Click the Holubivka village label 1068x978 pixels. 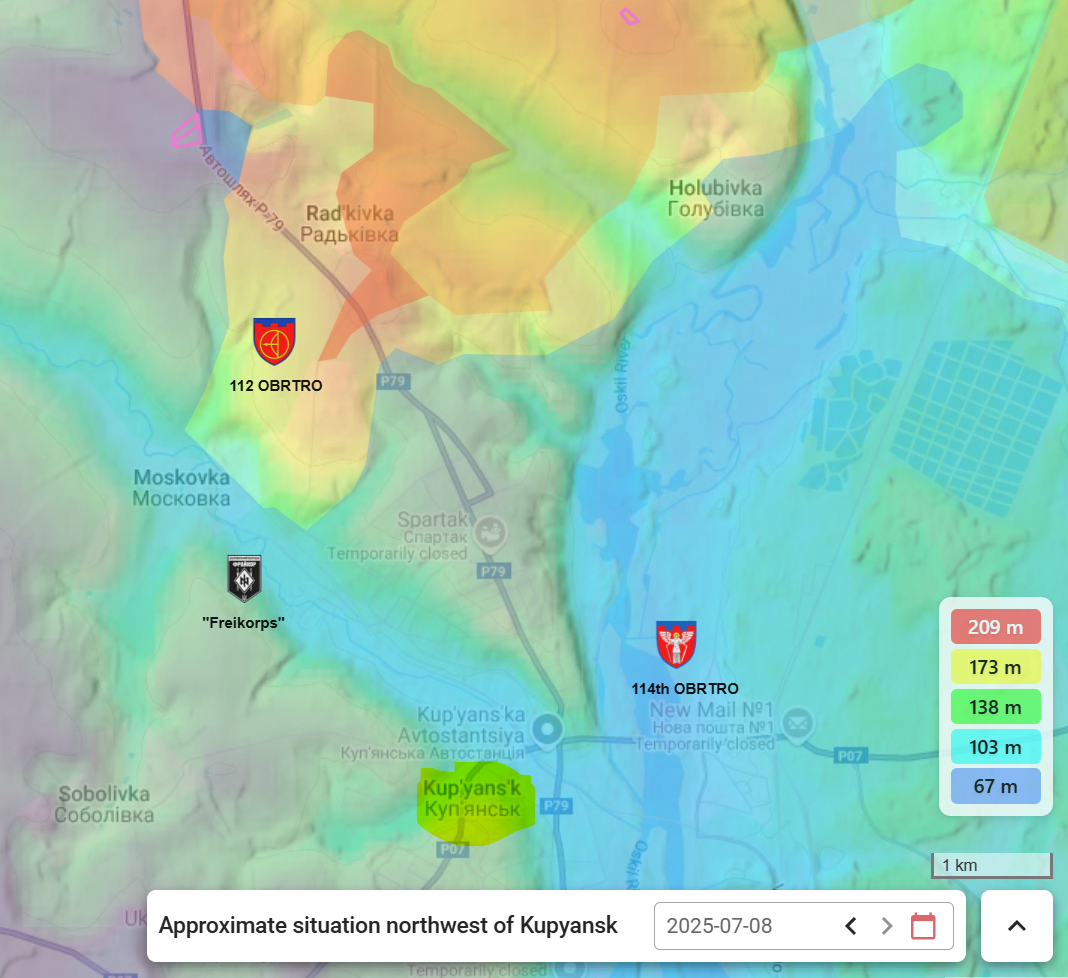click(715, 198)
